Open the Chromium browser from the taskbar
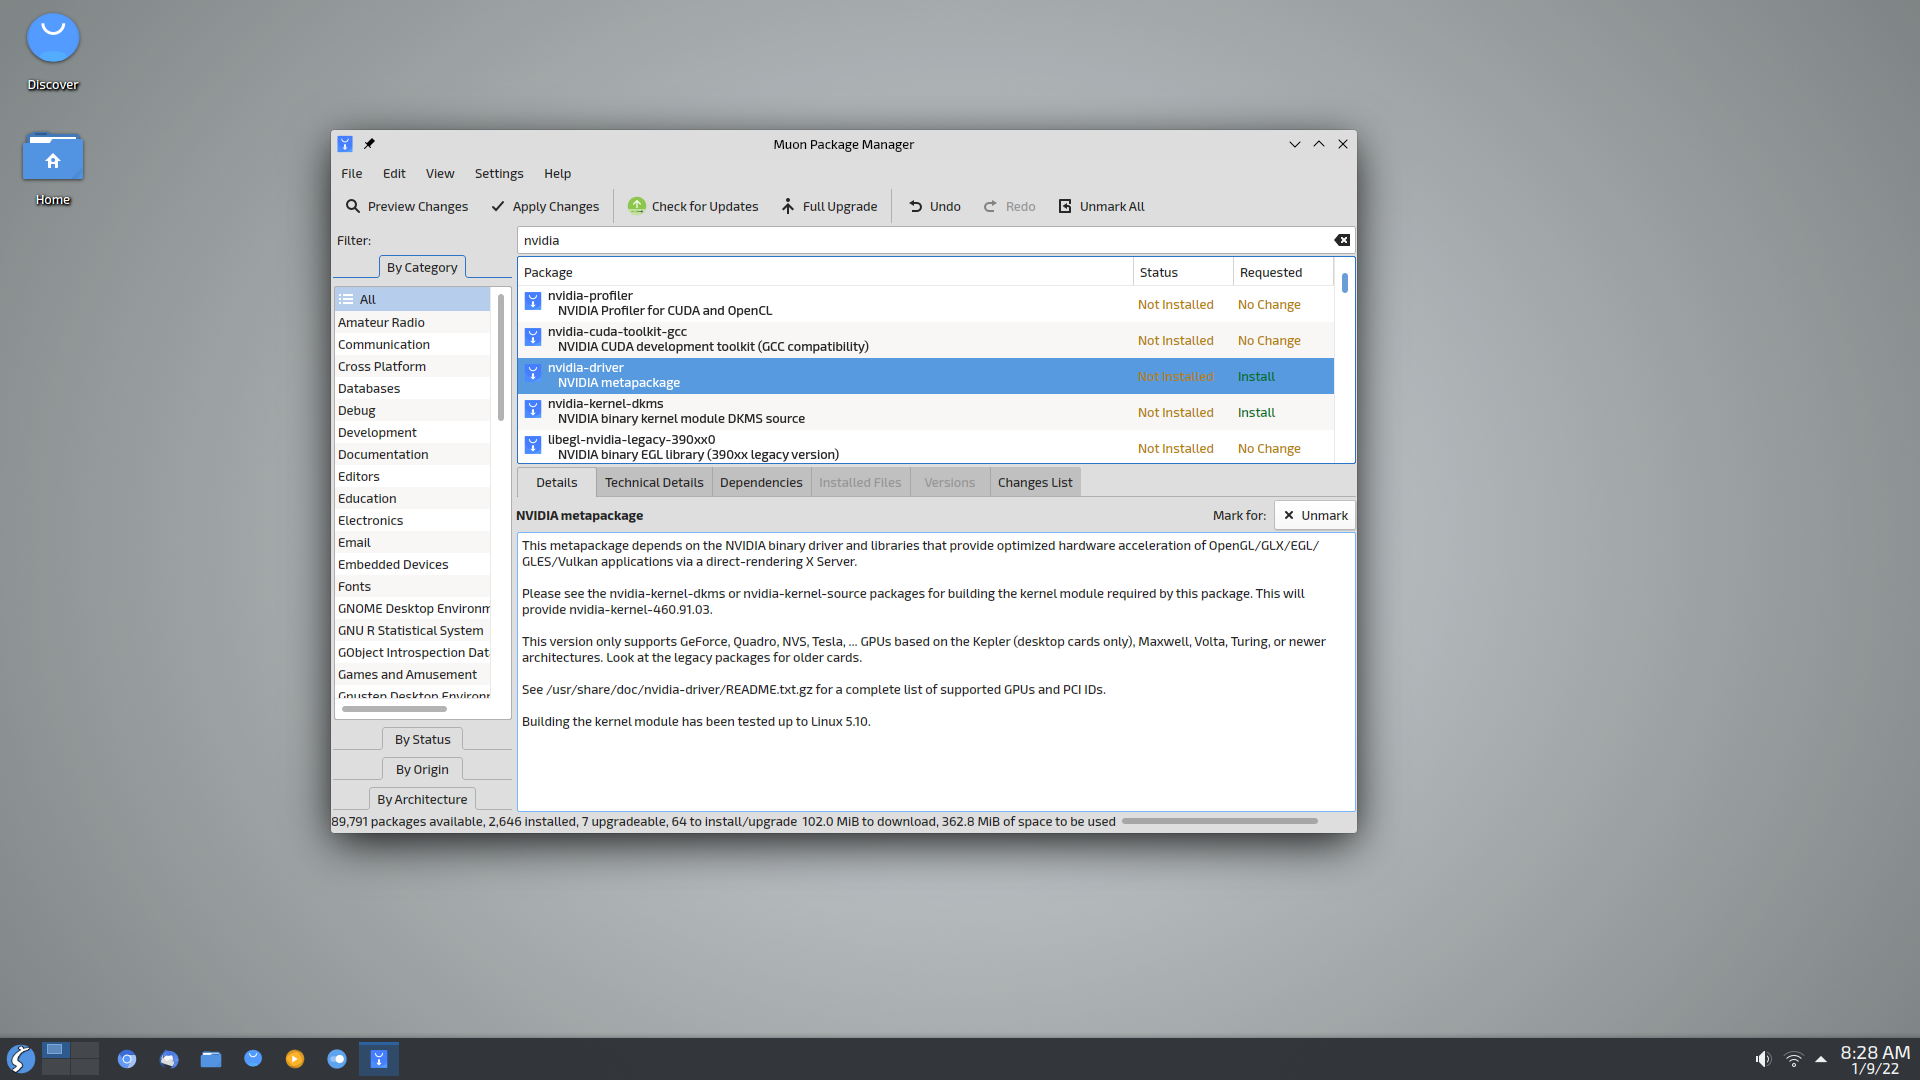 click(x=127, y=1059)
